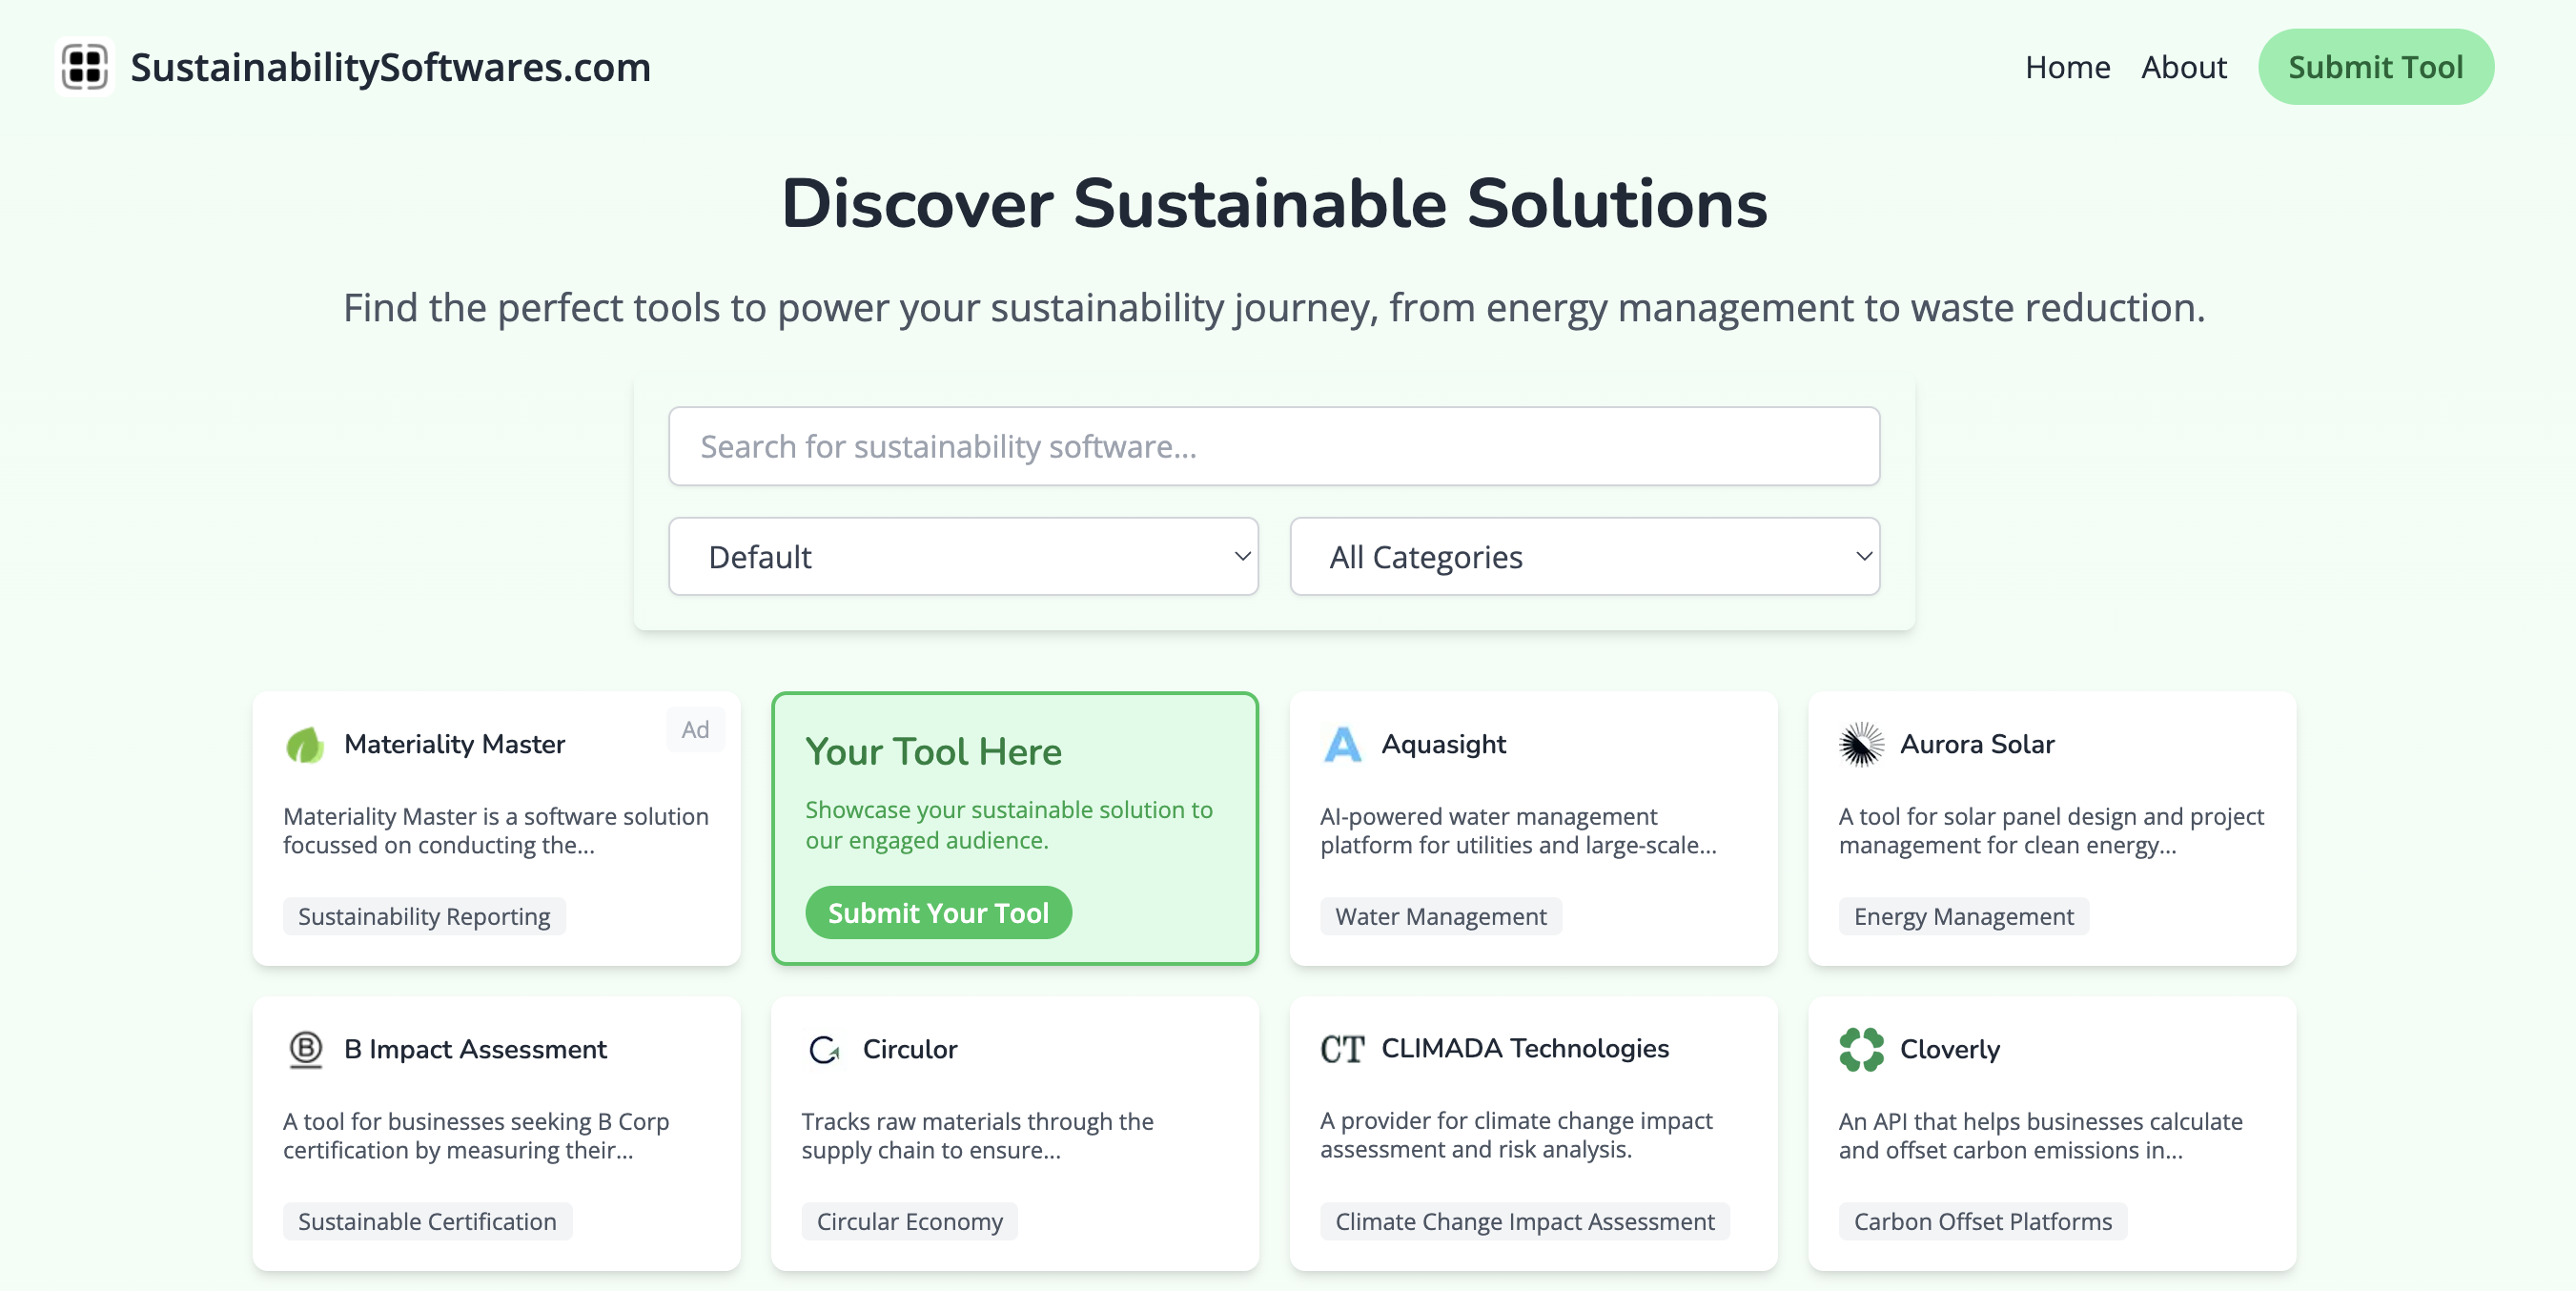Open the About page link
2576x1291 pixels.
point(2183,67)
